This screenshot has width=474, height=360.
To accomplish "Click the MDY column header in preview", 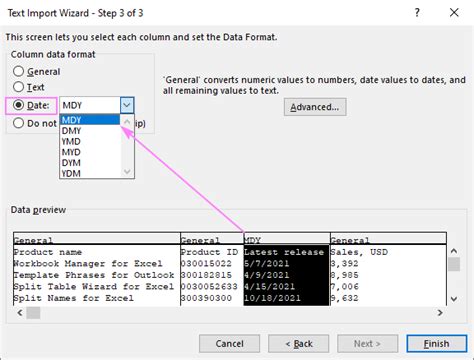I will (287, 239).
